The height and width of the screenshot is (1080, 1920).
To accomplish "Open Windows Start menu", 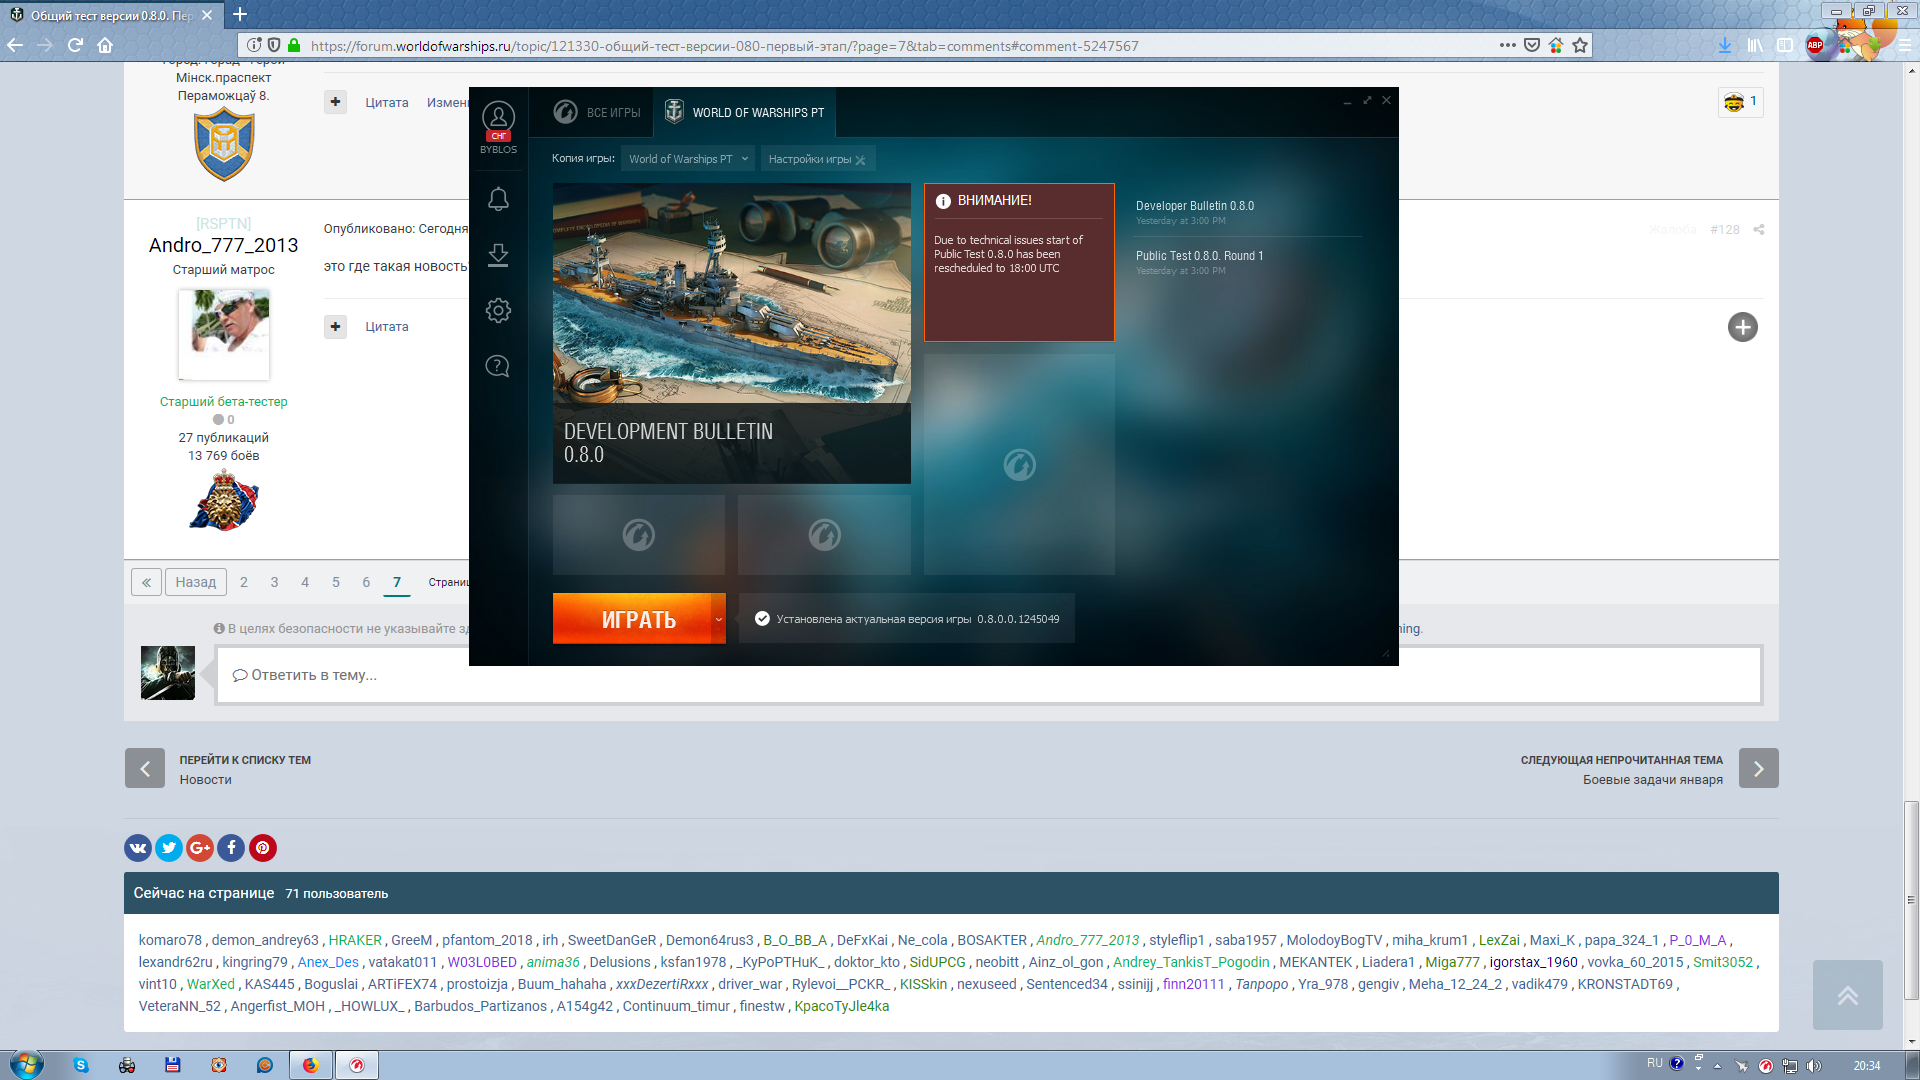I will click(x=26, y=1064).
